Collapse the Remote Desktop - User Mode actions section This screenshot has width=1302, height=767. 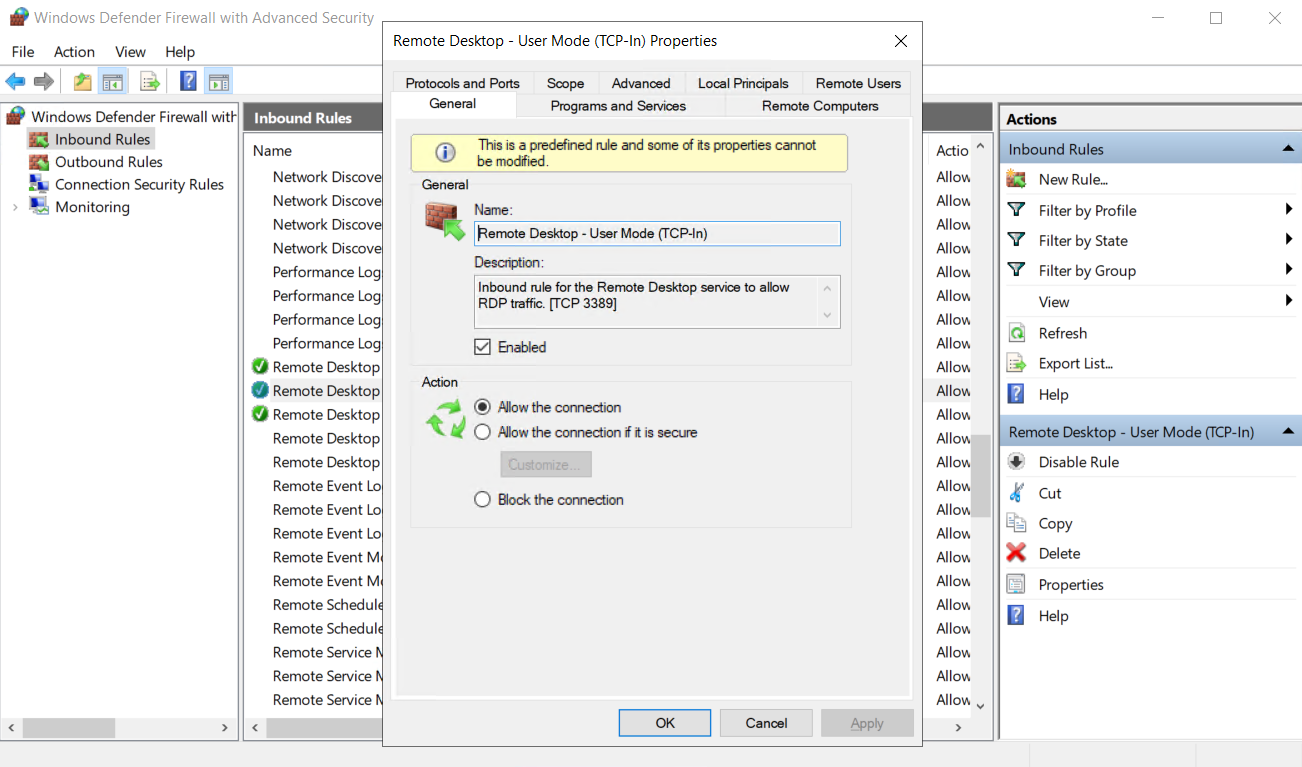click(x=1289, y=432)
